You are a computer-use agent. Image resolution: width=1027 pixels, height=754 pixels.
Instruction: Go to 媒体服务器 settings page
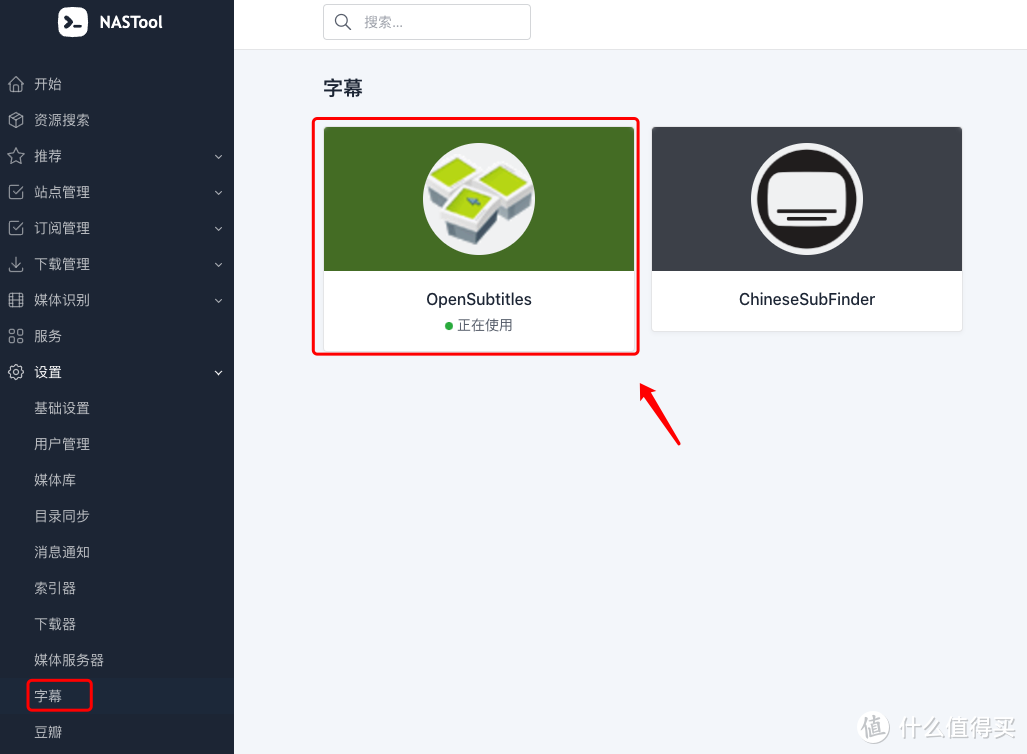pos(69,660)
